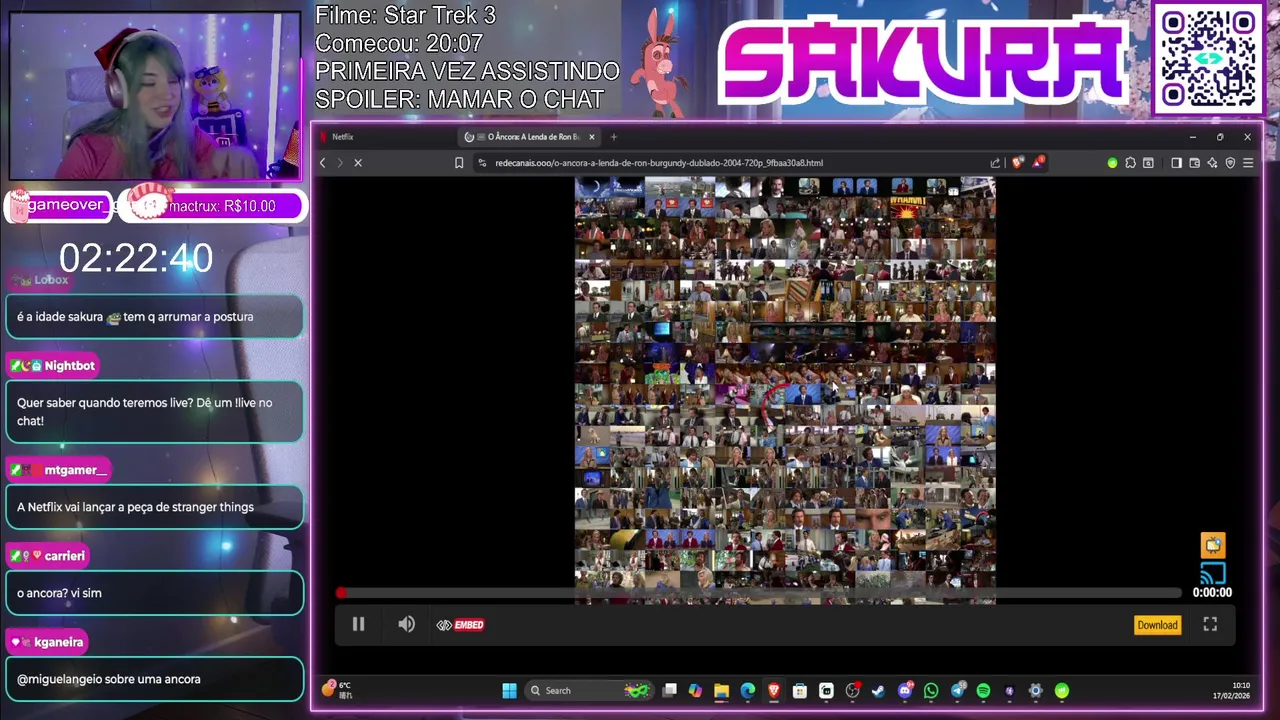The image size is (1280, 720).
Task: Click the EMBED logo in player controls
Action: [x=460, y=625]
